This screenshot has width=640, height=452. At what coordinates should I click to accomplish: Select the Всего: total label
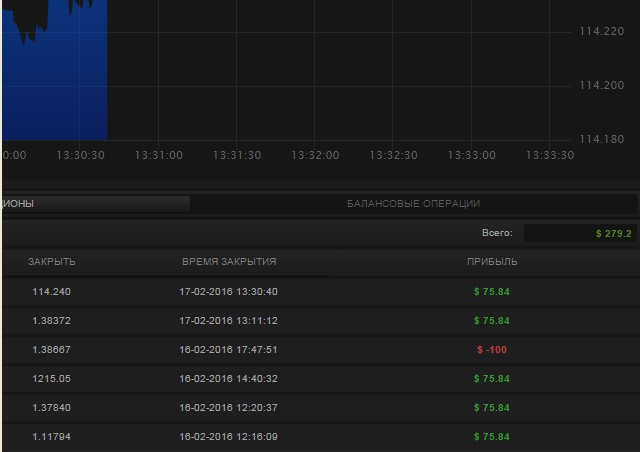point(496,233)
